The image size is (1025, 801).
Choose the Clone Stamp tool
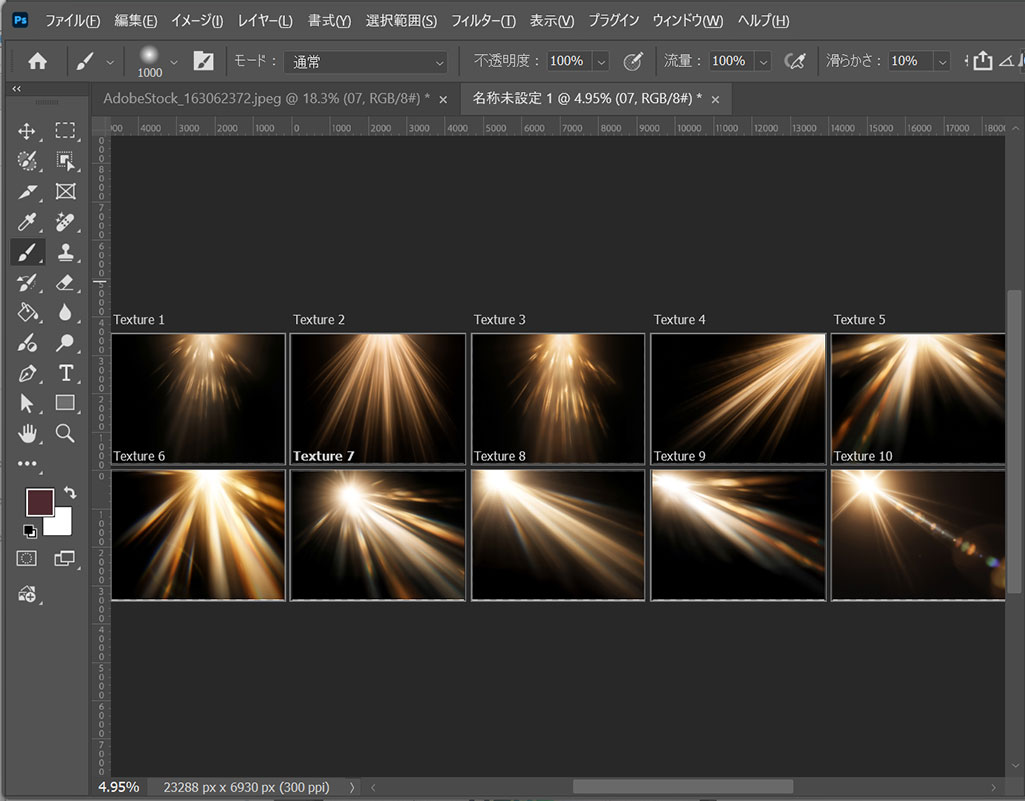(65, 252)
